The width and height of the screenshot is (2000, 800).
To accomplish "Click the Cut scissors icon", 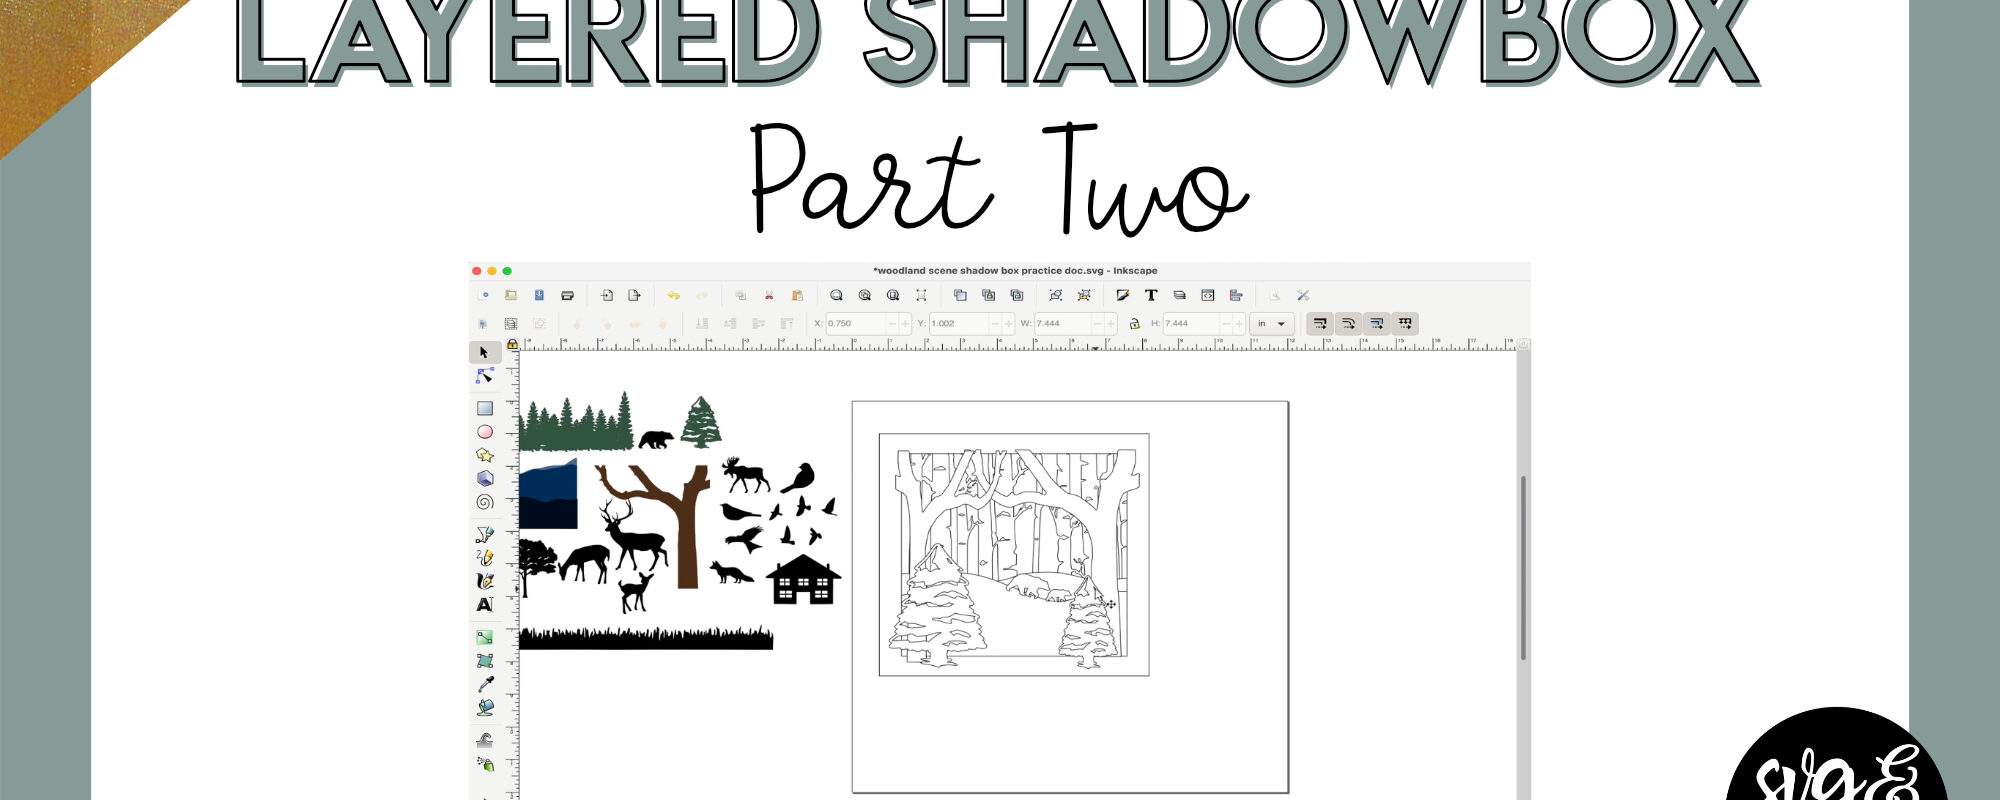I will [x=769, y=295].
